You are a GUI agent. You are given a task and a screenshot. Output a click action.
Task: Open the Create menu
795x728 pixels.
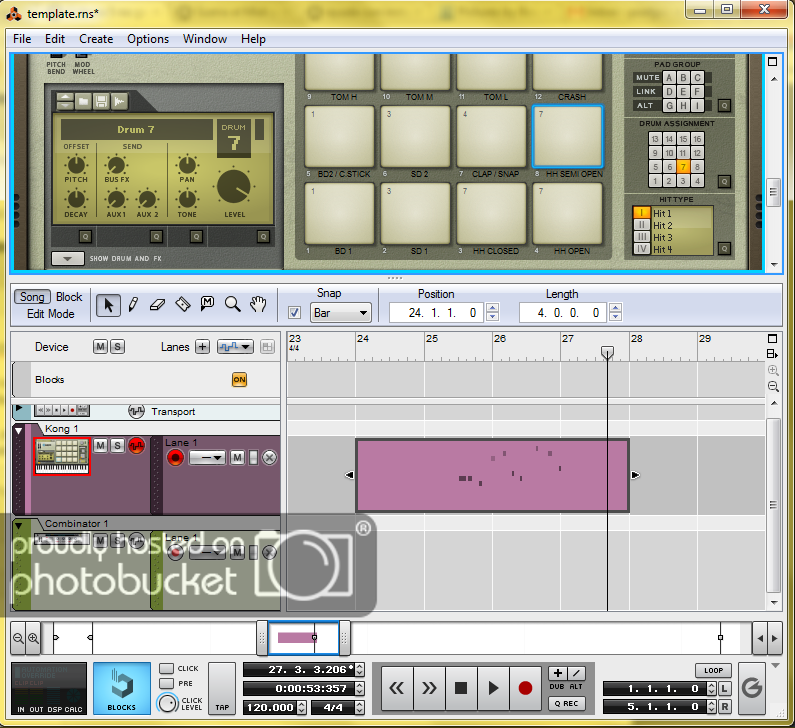tap(96, 39)
